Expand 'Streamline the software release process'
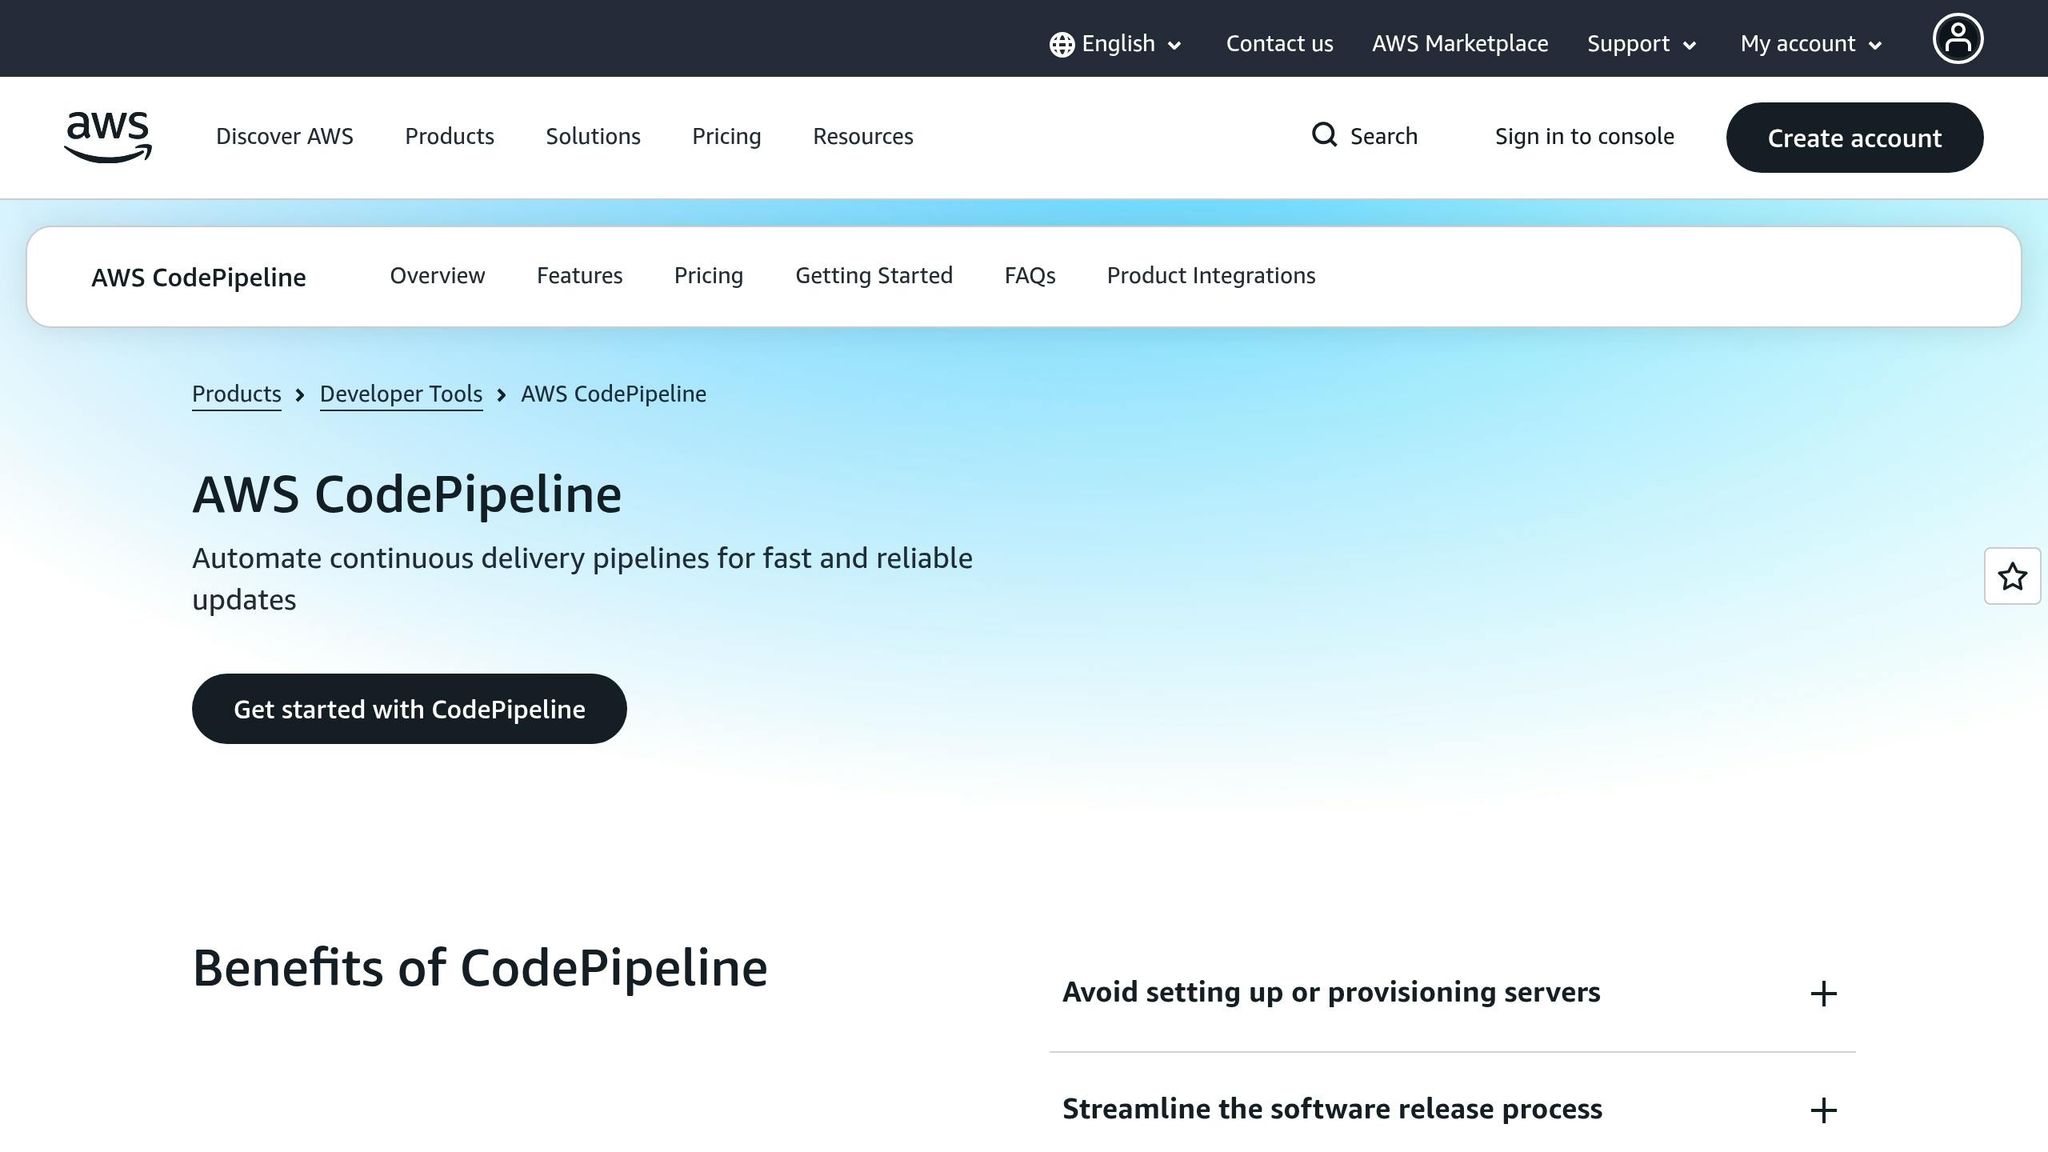This screenshot has width=2048, height=1152. pyautogui.click(x=1823, y=1110)
